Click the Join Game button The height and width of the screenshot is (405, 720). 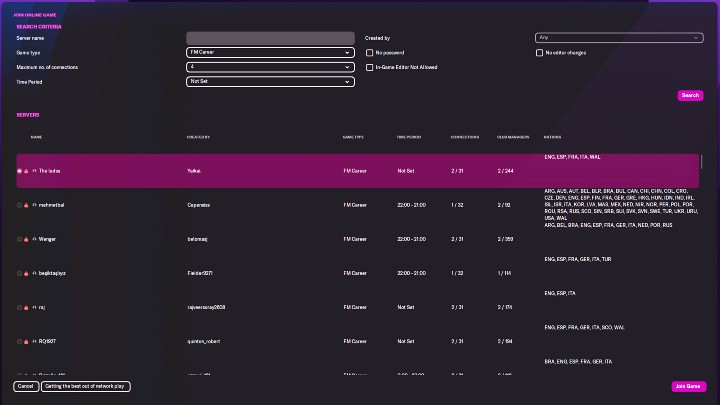tap(688, 386)
